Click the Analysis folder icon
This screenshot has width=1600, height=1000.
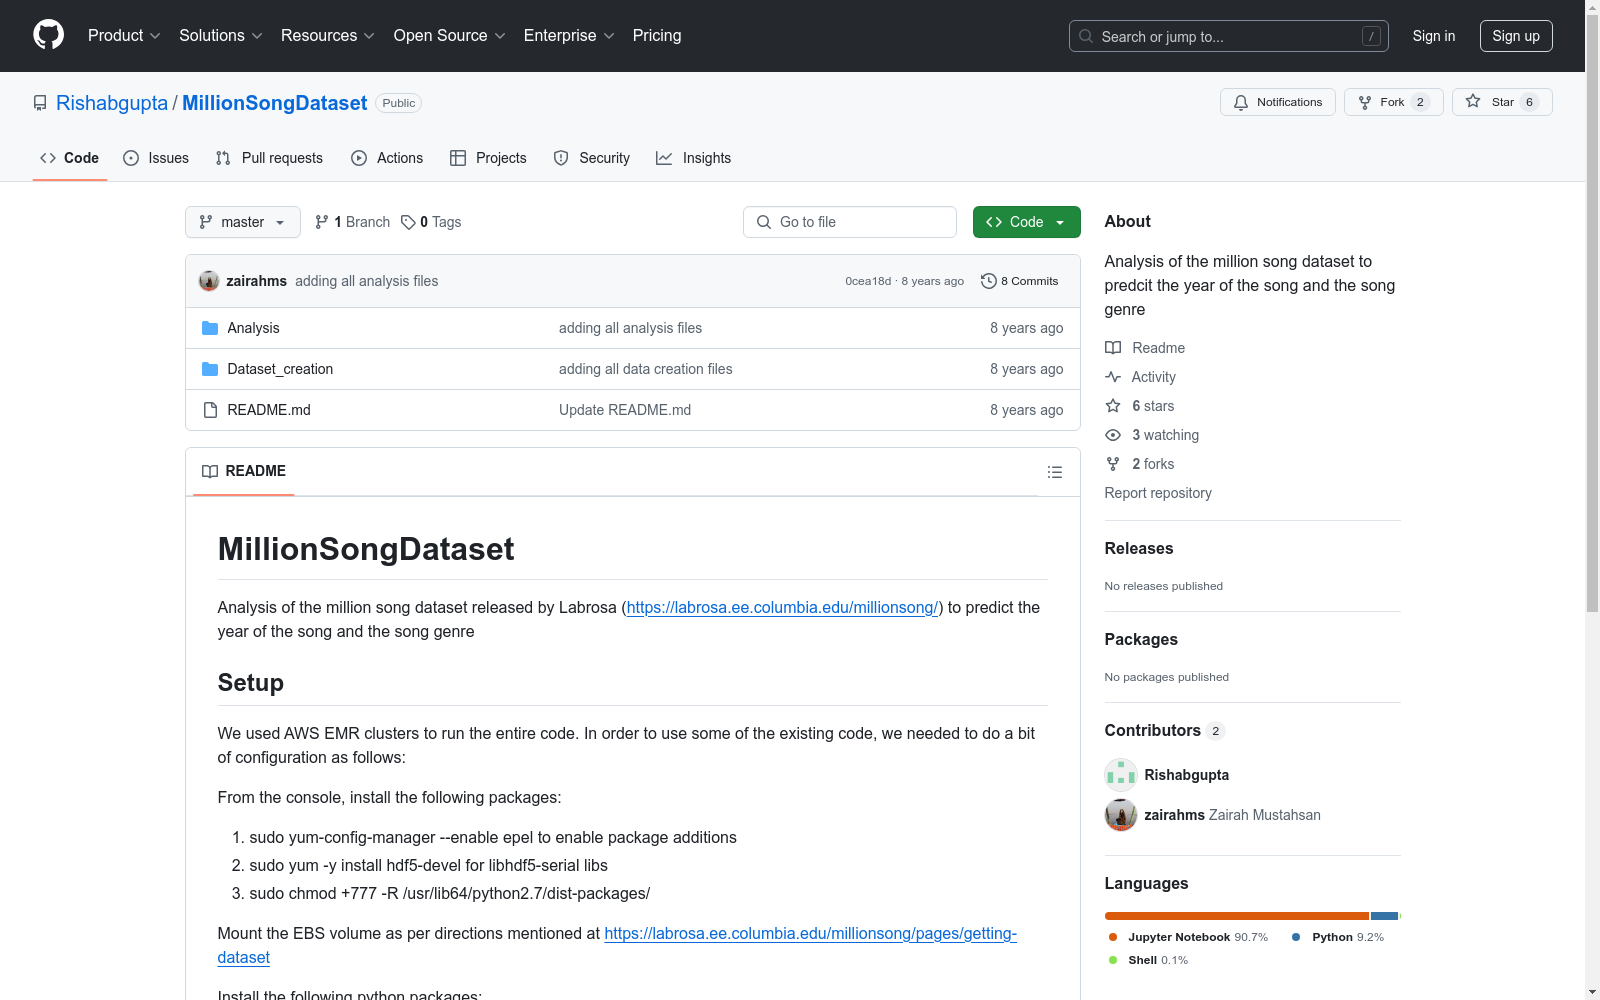pos(210,328)
